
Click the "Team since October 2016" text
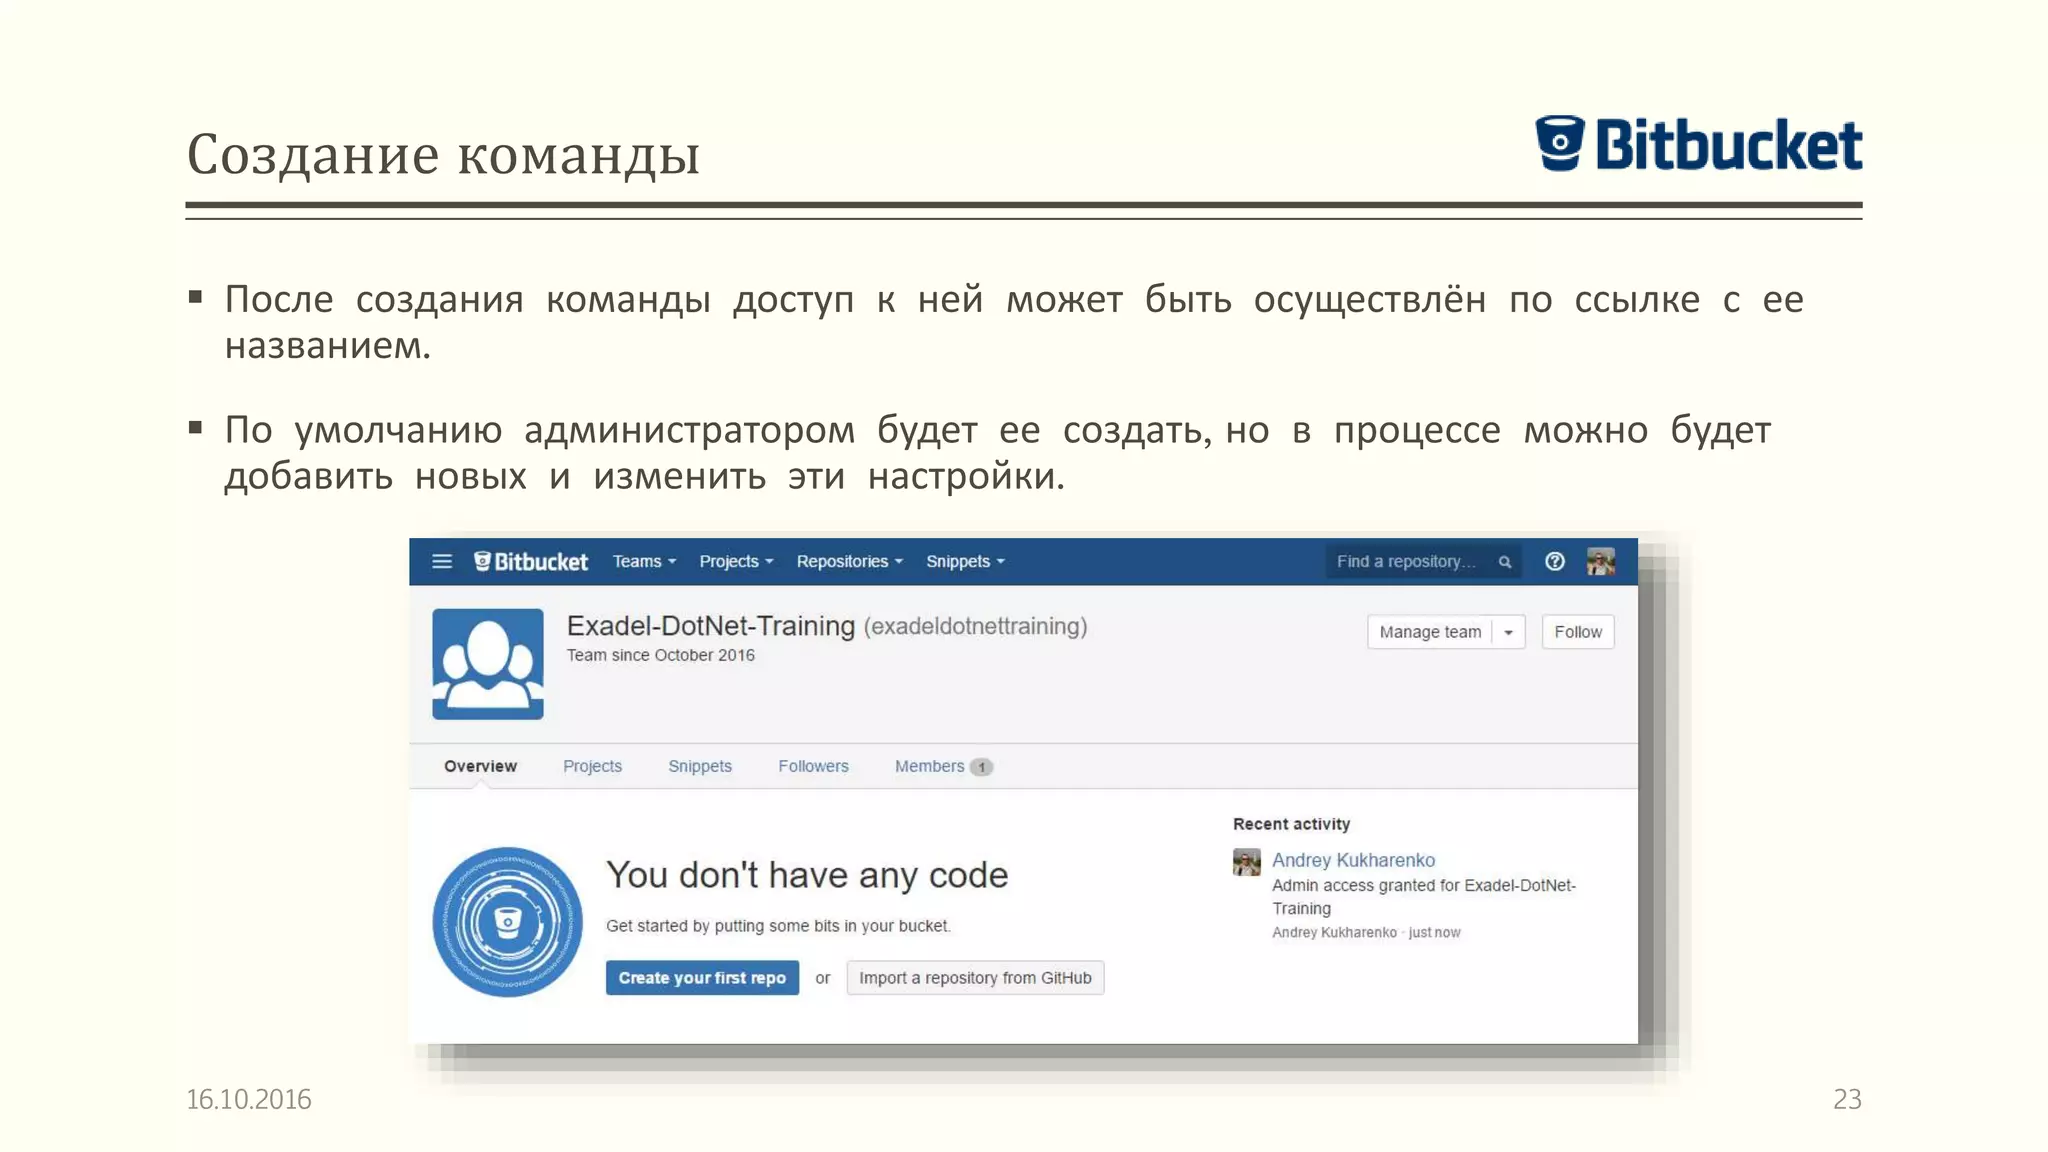(661, 655)
